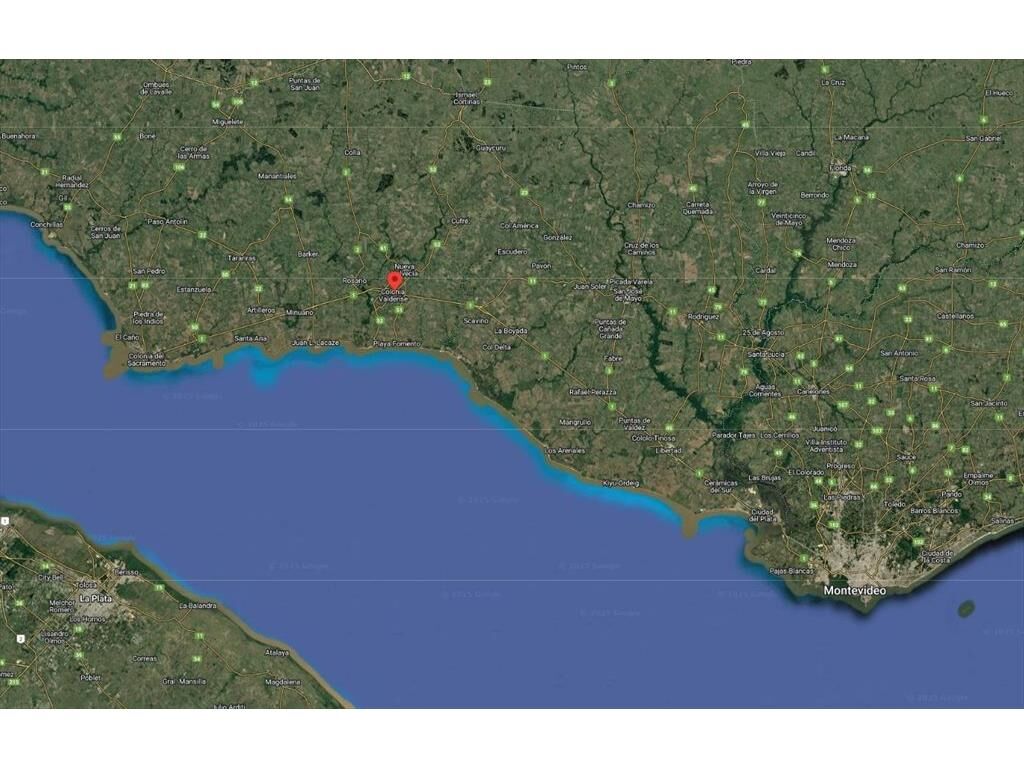
Task: Click the Kiyú-Ordeig coastal label
Action: click(x=621, y=483)
